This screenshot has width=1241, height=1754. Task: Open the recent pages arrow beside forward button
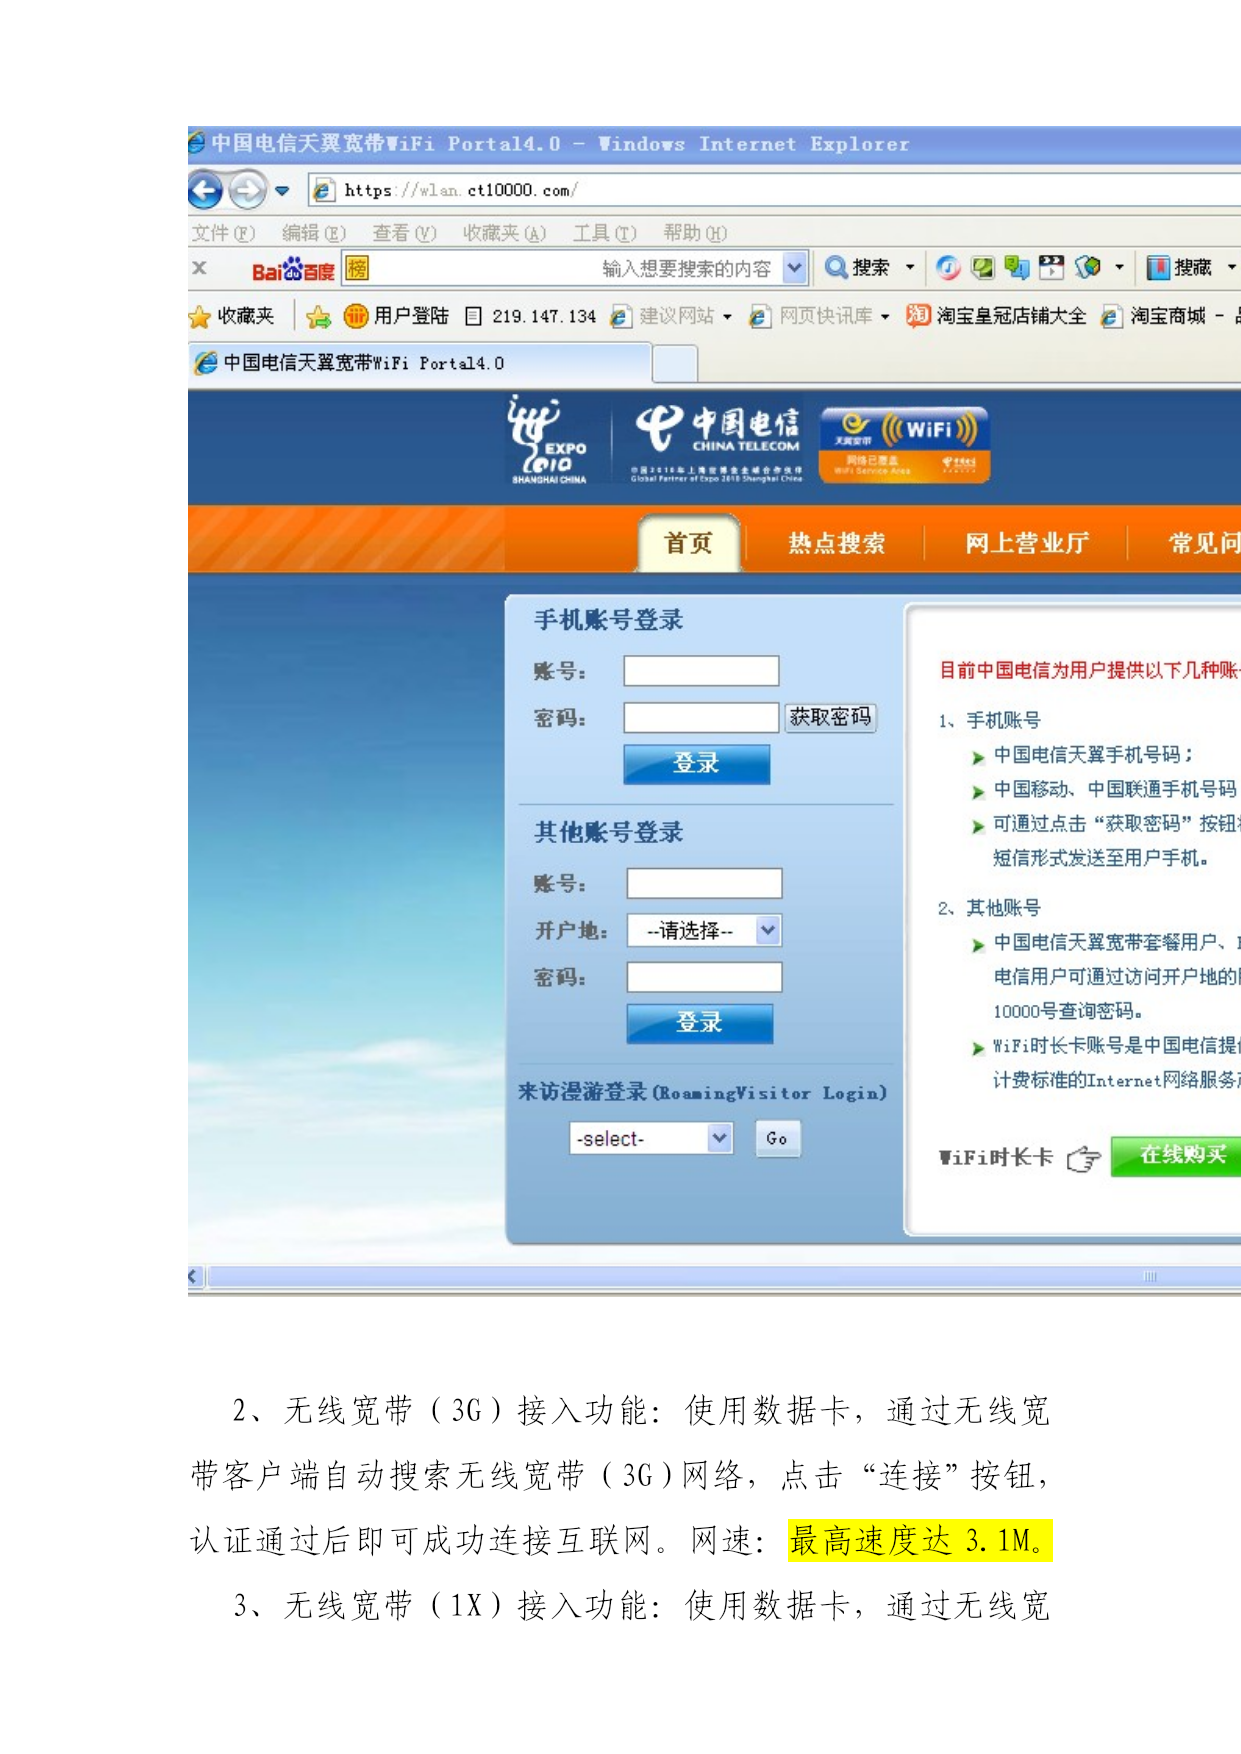pyautogui.click(x=282, y=190)
